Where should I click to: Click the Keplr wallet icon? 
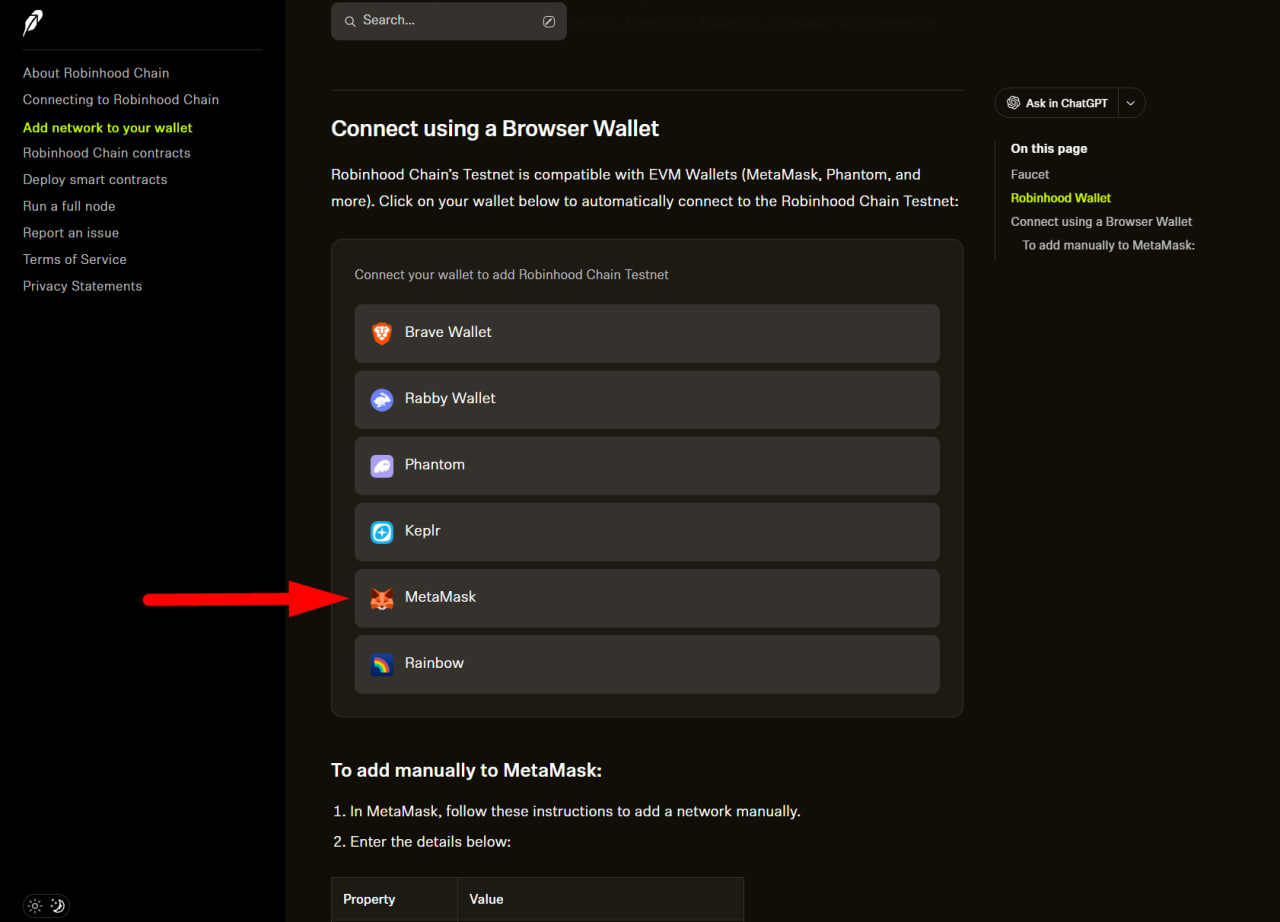coord(382,532)
